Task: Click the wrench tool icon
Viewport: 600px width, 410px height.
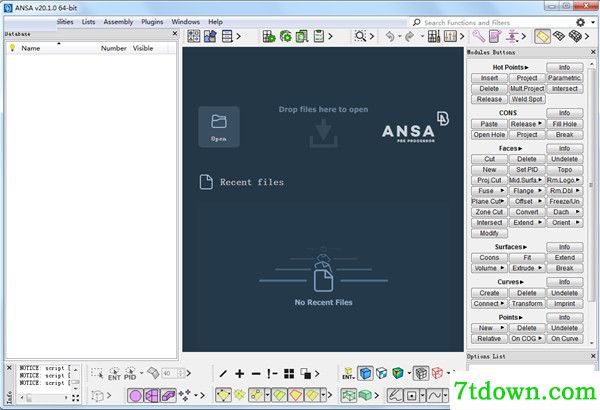Action: pos(478,36)
